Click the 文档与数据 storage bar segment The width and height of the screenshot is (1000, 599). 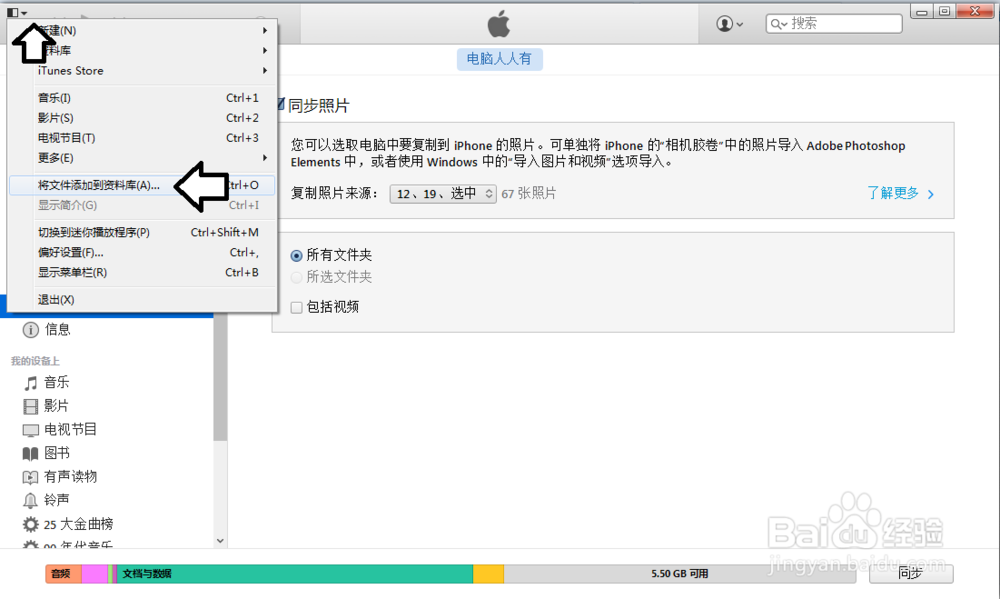coord(295,573)
